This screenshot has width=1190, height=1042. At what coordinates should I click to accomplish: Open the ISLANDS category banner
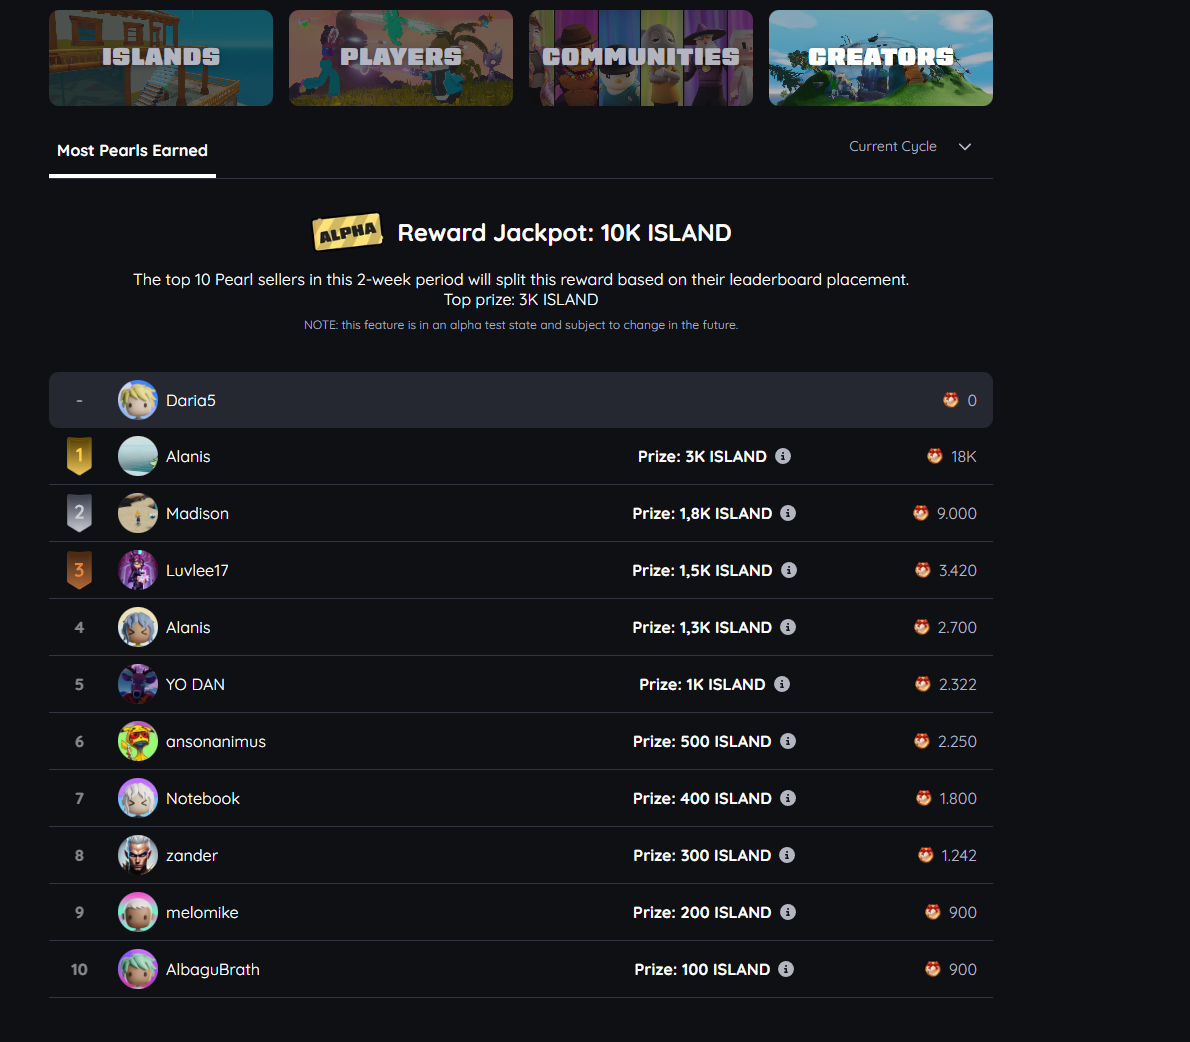161,58
